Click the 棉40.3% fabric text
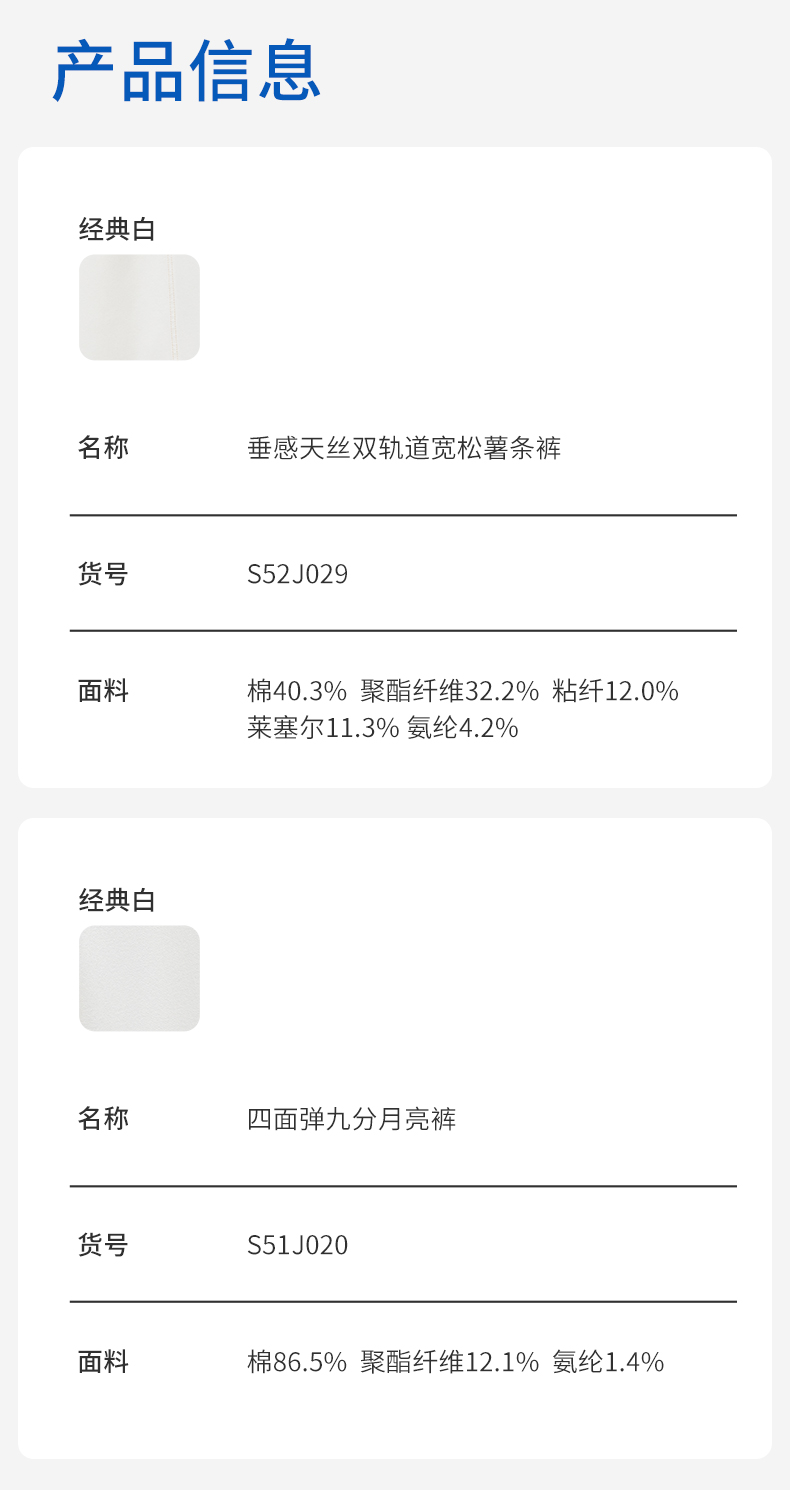790x1490 pixels. tap(297, 691)
